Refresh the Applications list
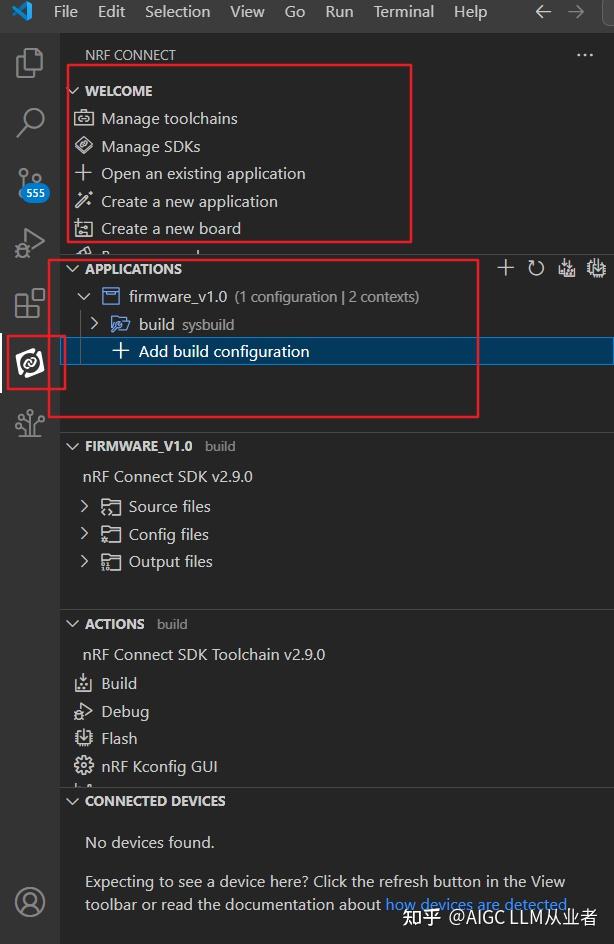Viewport: 614px width, 944px height. tap(536, 268)
